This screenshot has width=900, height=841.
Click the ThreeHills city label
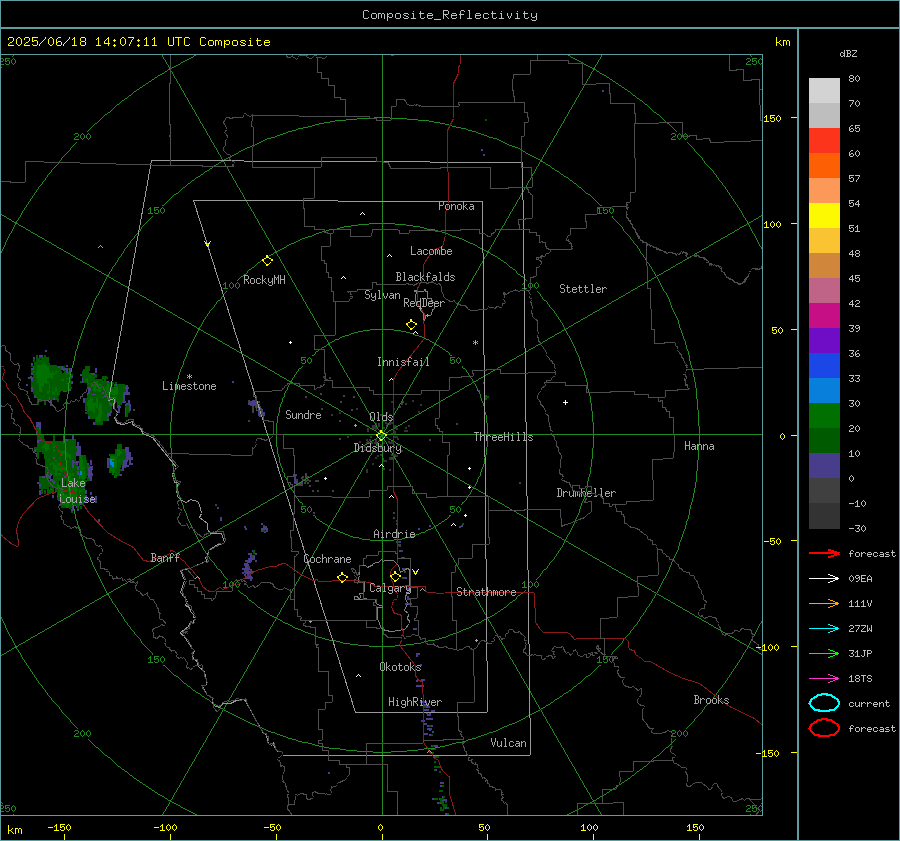coord(503,437)
